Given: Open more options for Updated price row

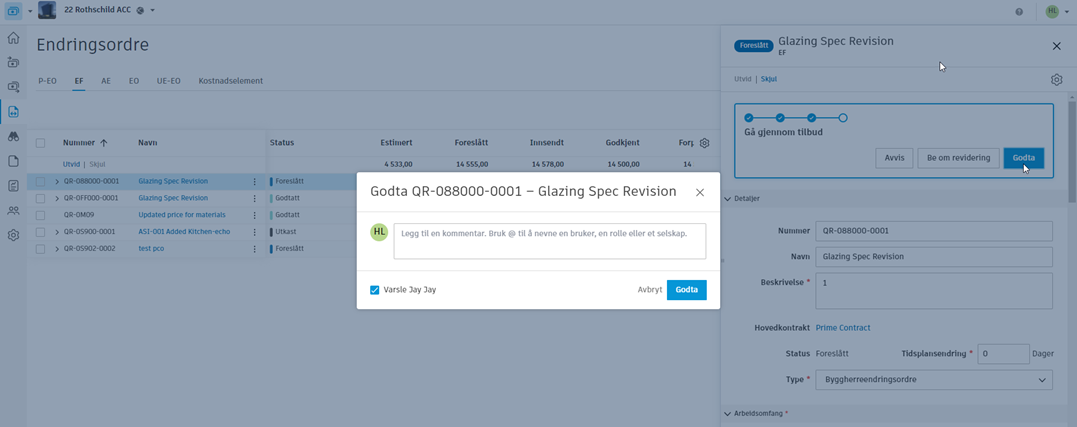Looking at the screenshot, I should [254, 215].
